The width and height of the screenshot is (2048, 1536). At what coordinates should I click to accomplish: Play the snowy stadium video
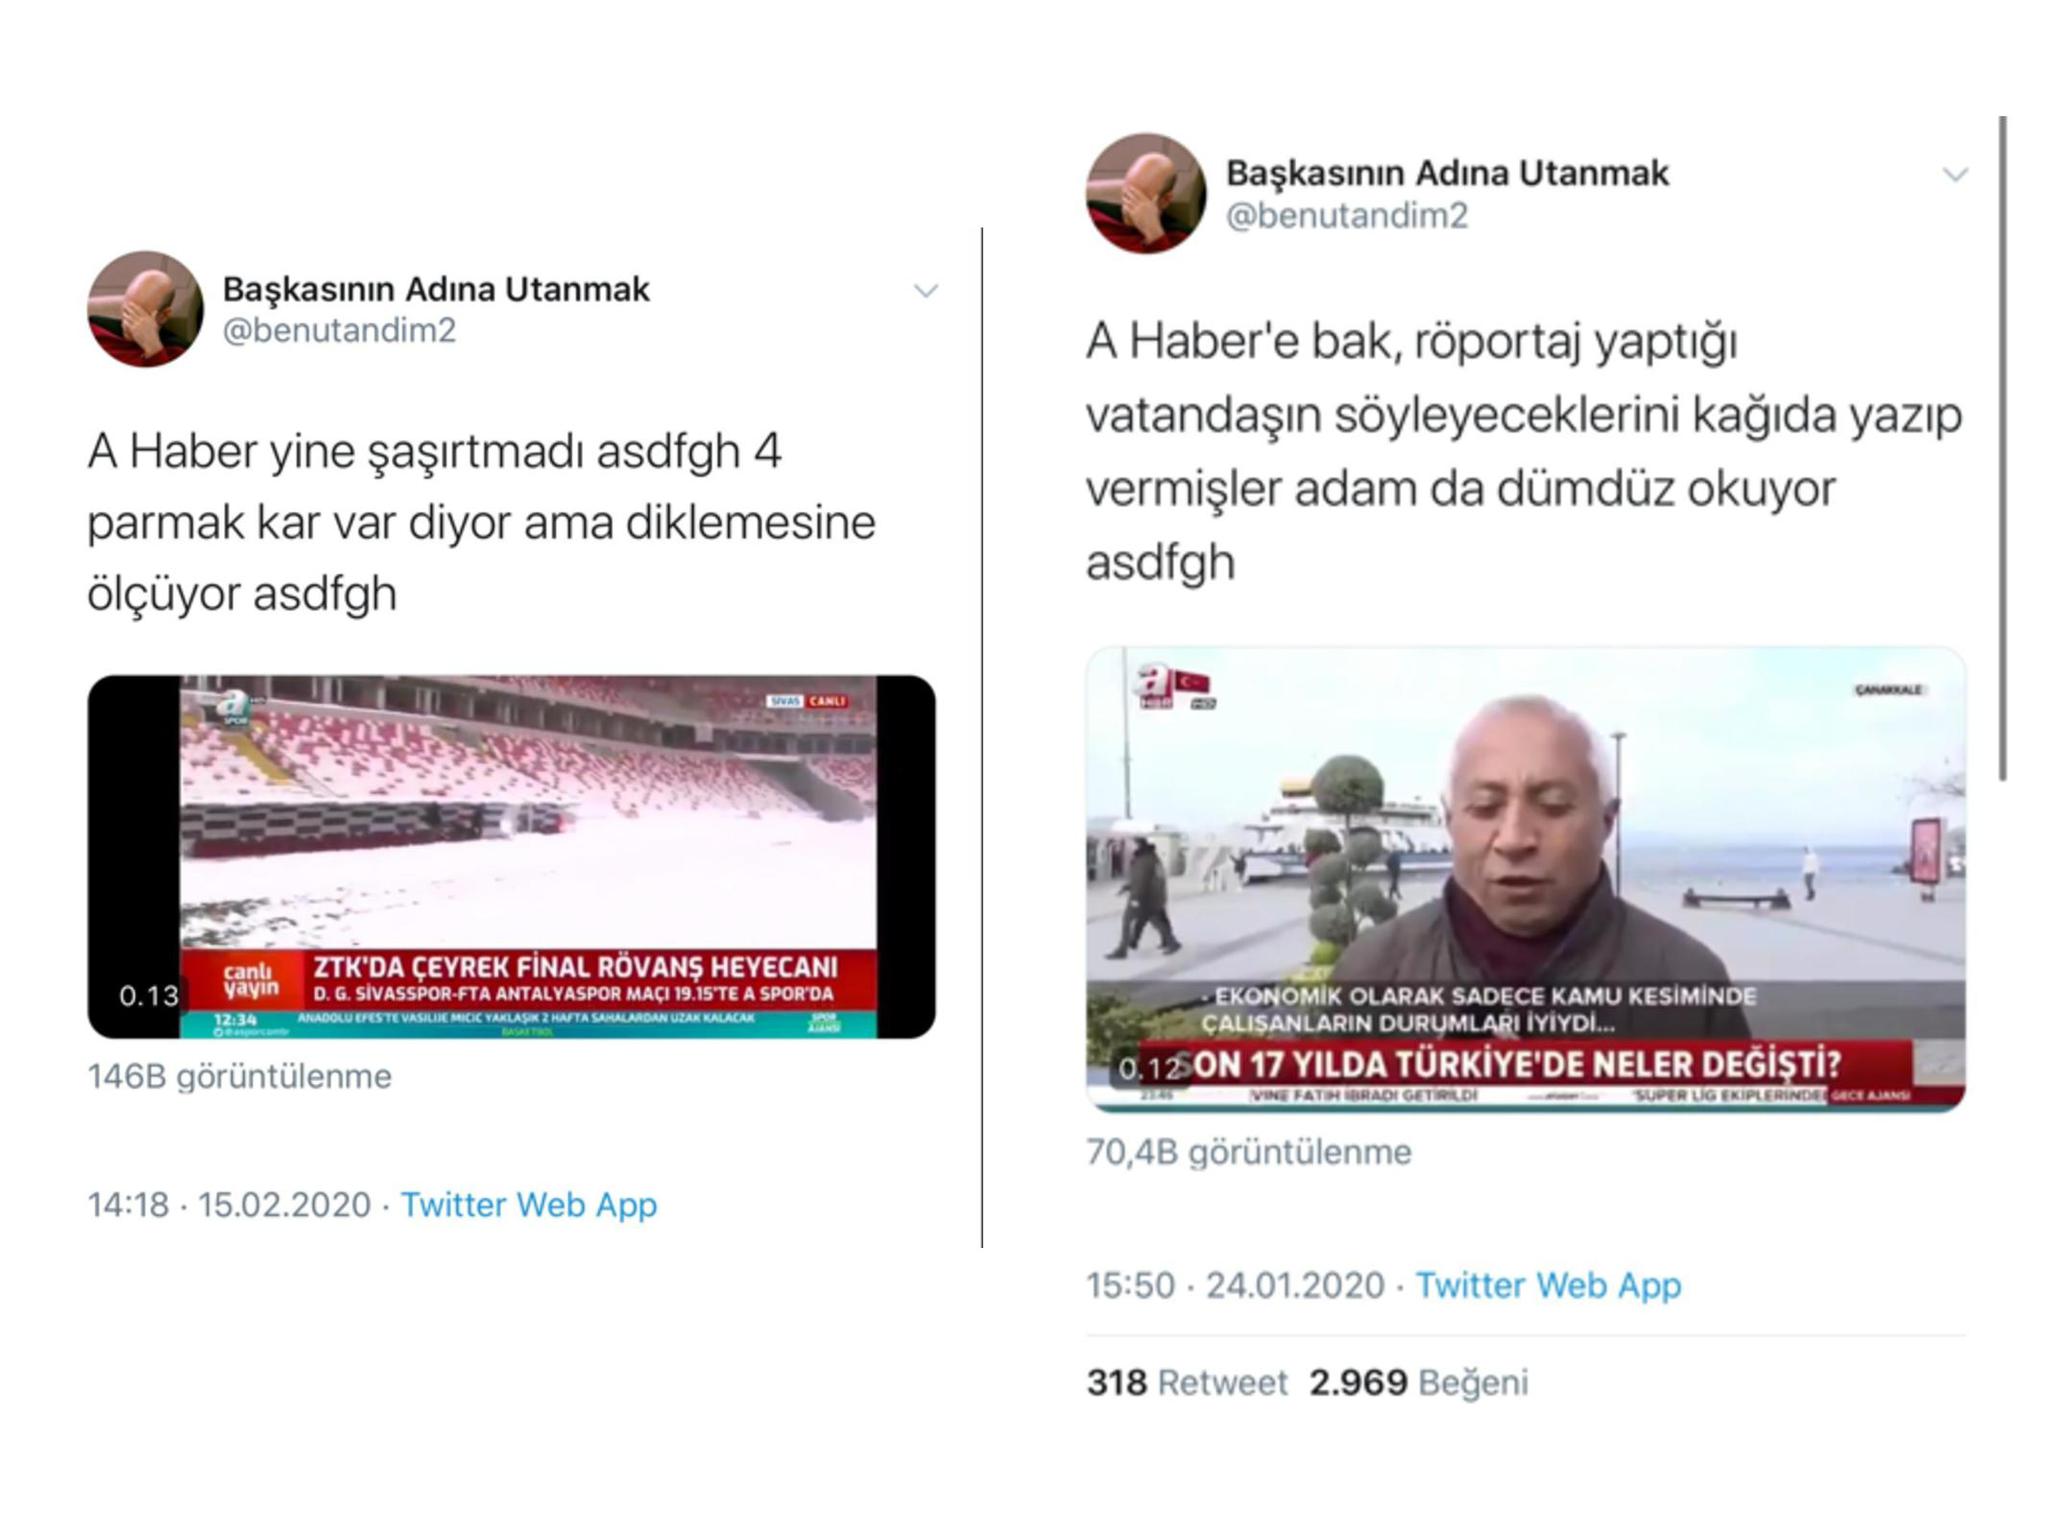(511, 857)
